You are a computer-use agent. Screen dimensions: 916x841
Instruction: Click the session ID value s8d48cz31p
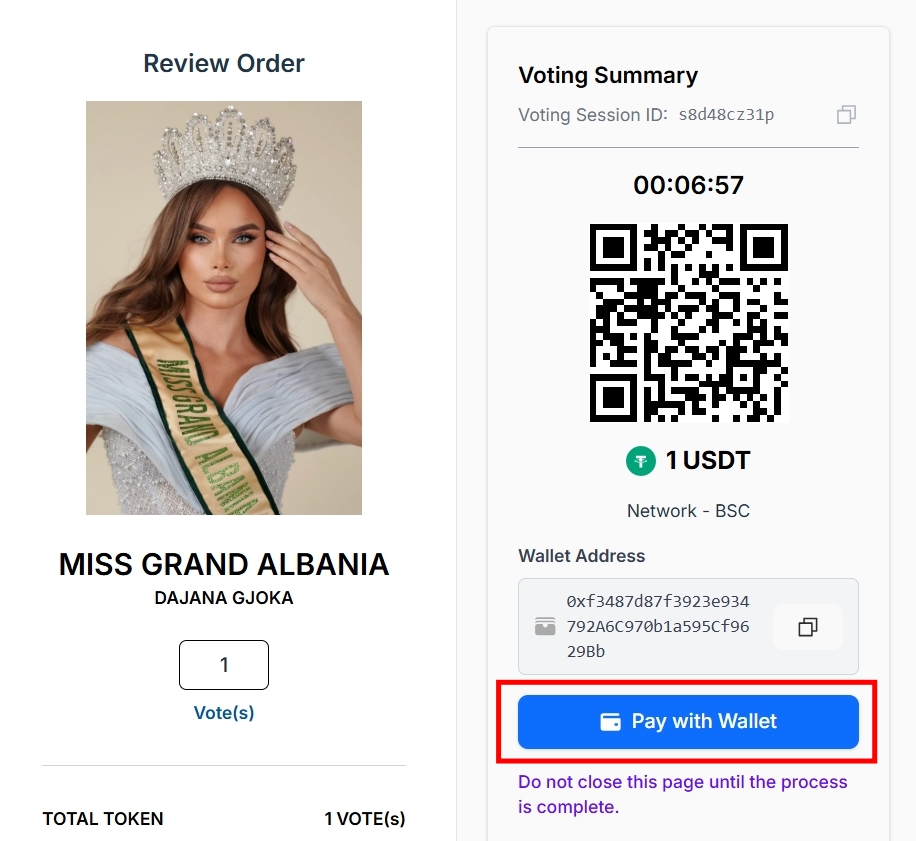click(726, 115)
